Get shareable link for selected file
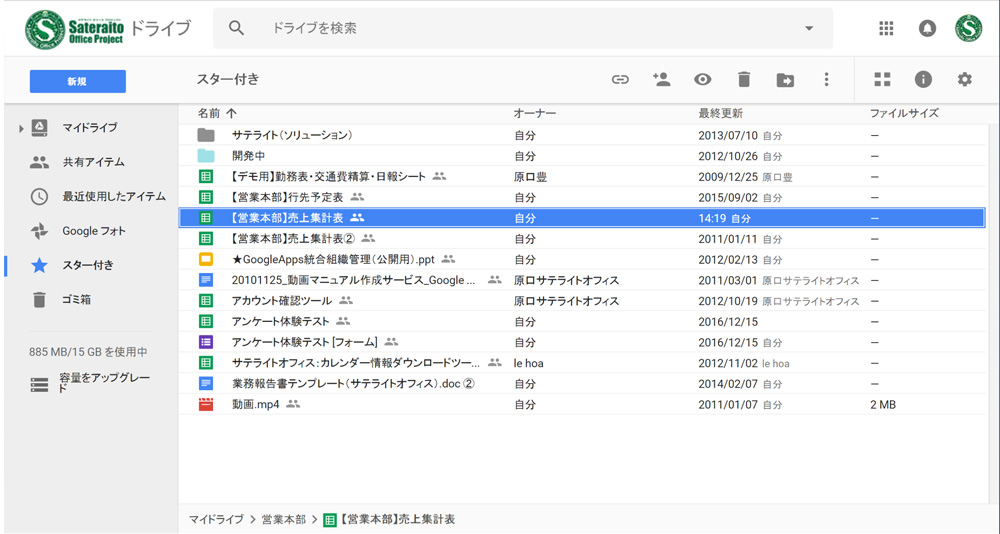1000x534 pixels. [620, 80]
